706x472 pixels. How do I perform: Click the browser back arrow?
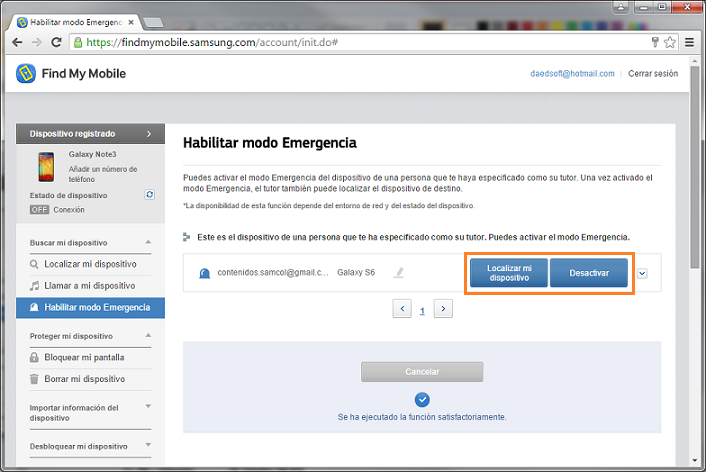[17, 42]
